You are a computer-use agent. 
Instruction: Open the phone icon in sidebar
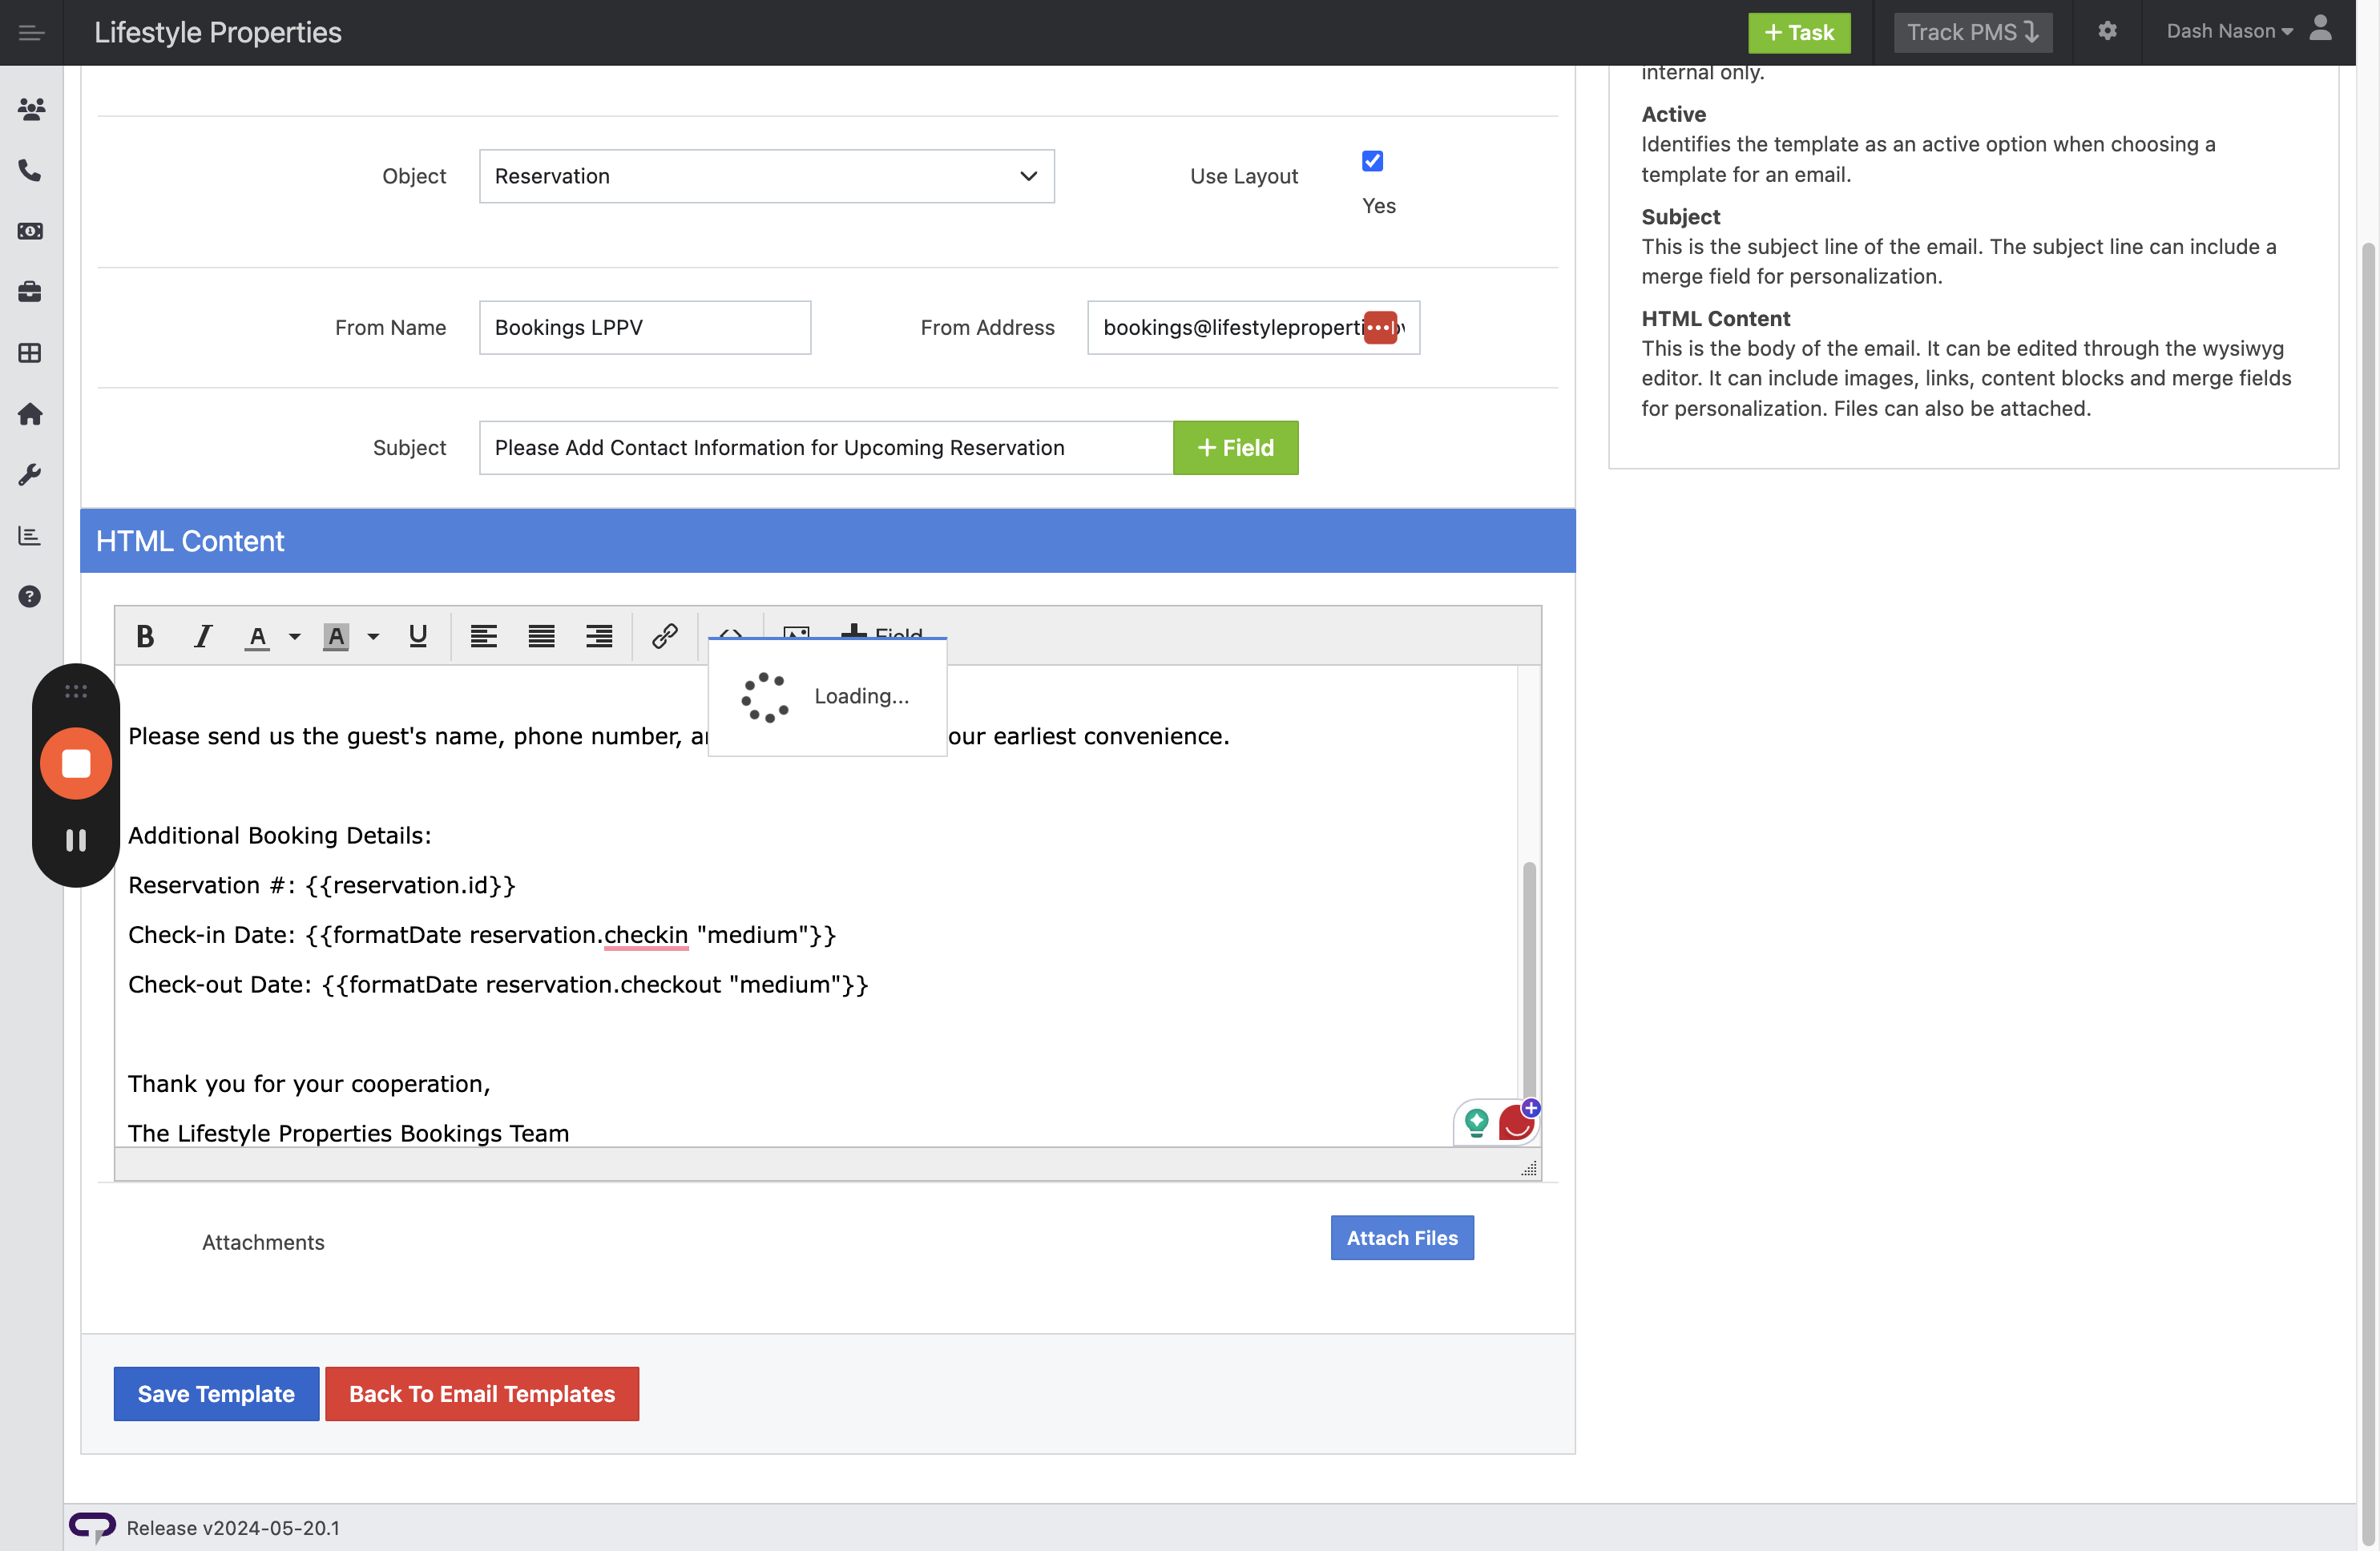point(30,170)
